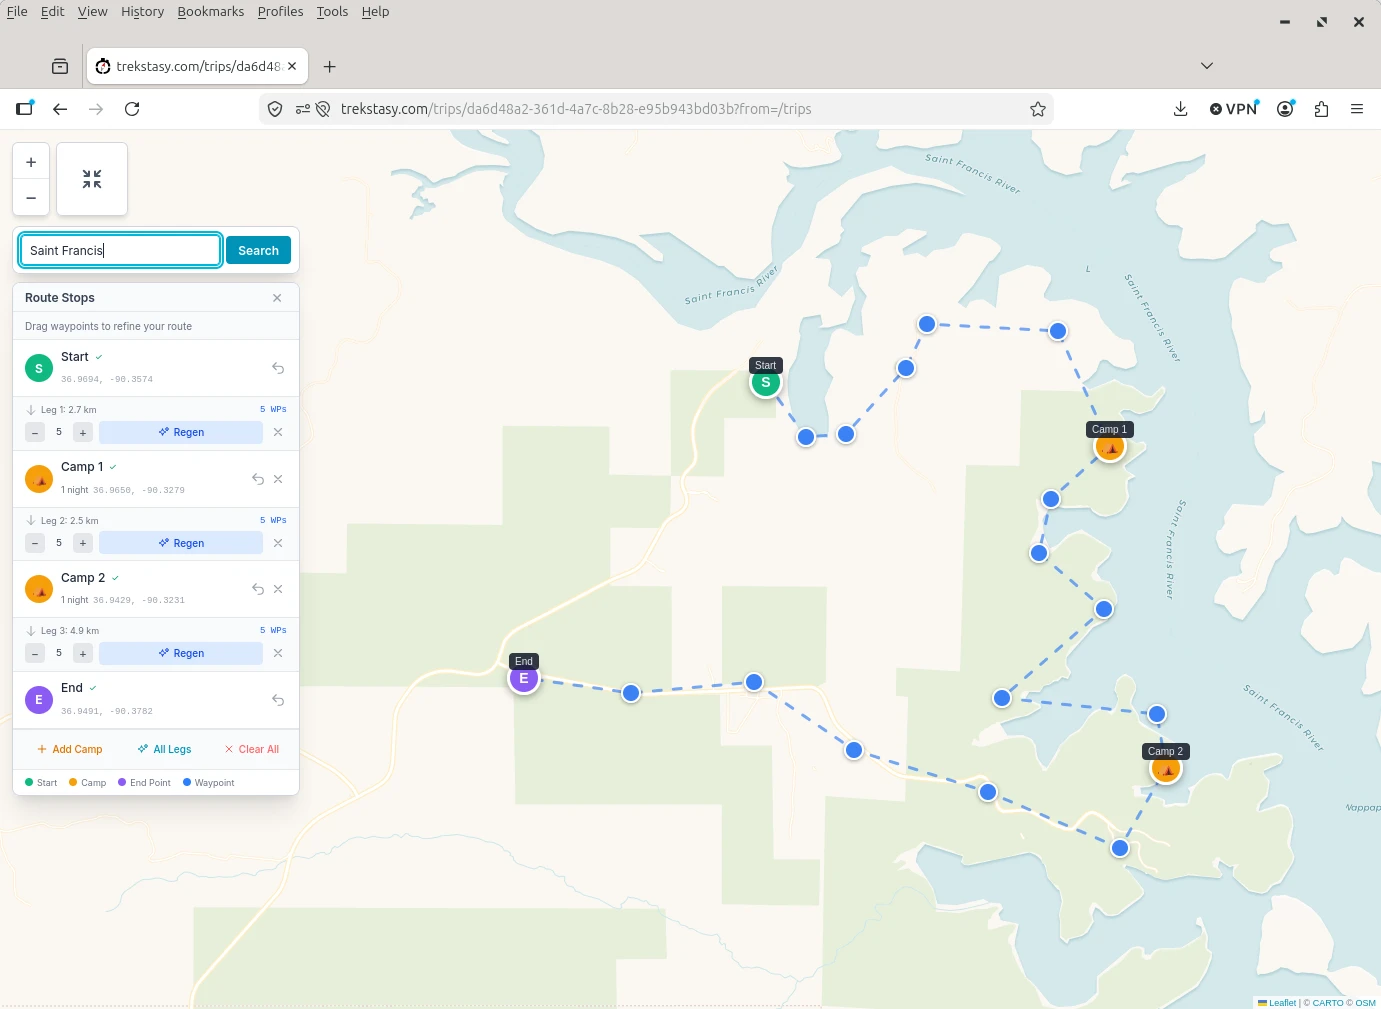Reload the current page
The width and height of the screenshot is (1381, 1009).
click(x=132, y=109)
